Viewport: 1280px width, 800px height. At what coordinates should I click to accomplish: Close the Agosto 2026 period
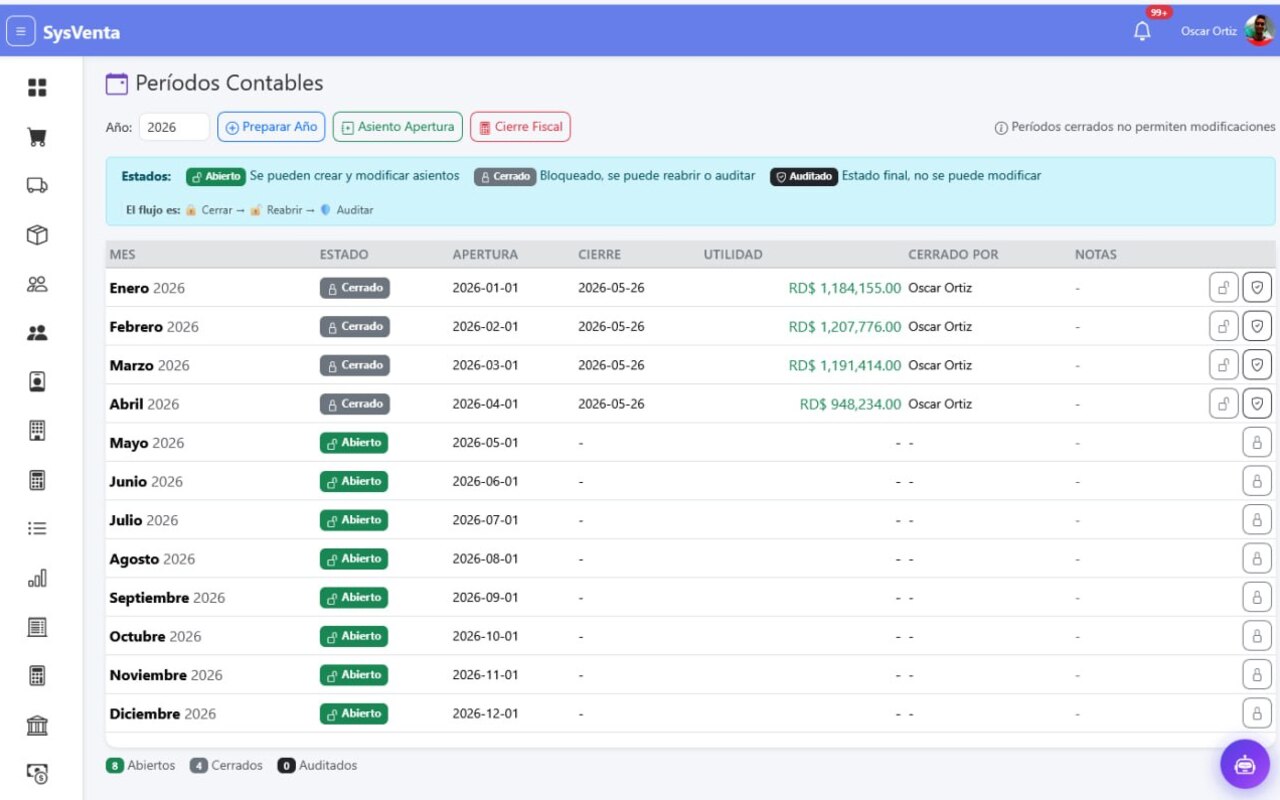click(1257, 558)
